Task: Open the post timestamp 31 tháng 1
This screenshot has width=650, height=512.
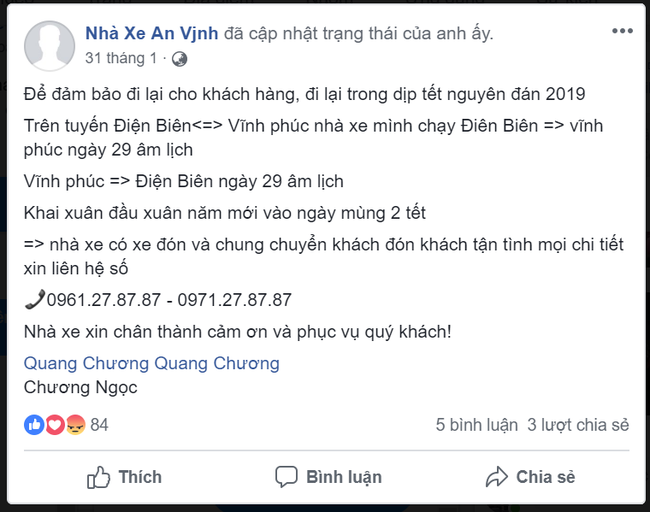Action: [121, 59]
